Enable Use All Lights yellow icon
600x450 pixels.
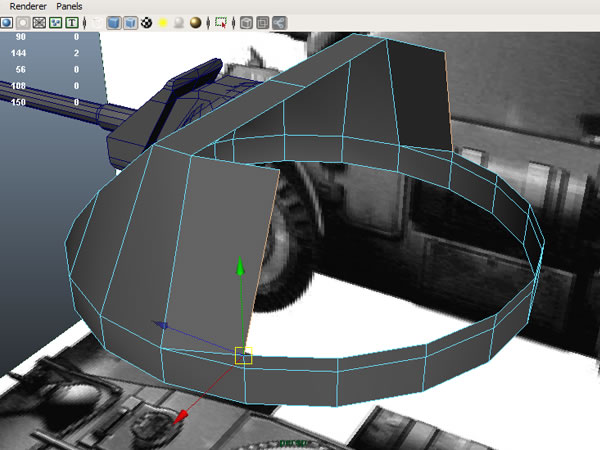[163, 23]
